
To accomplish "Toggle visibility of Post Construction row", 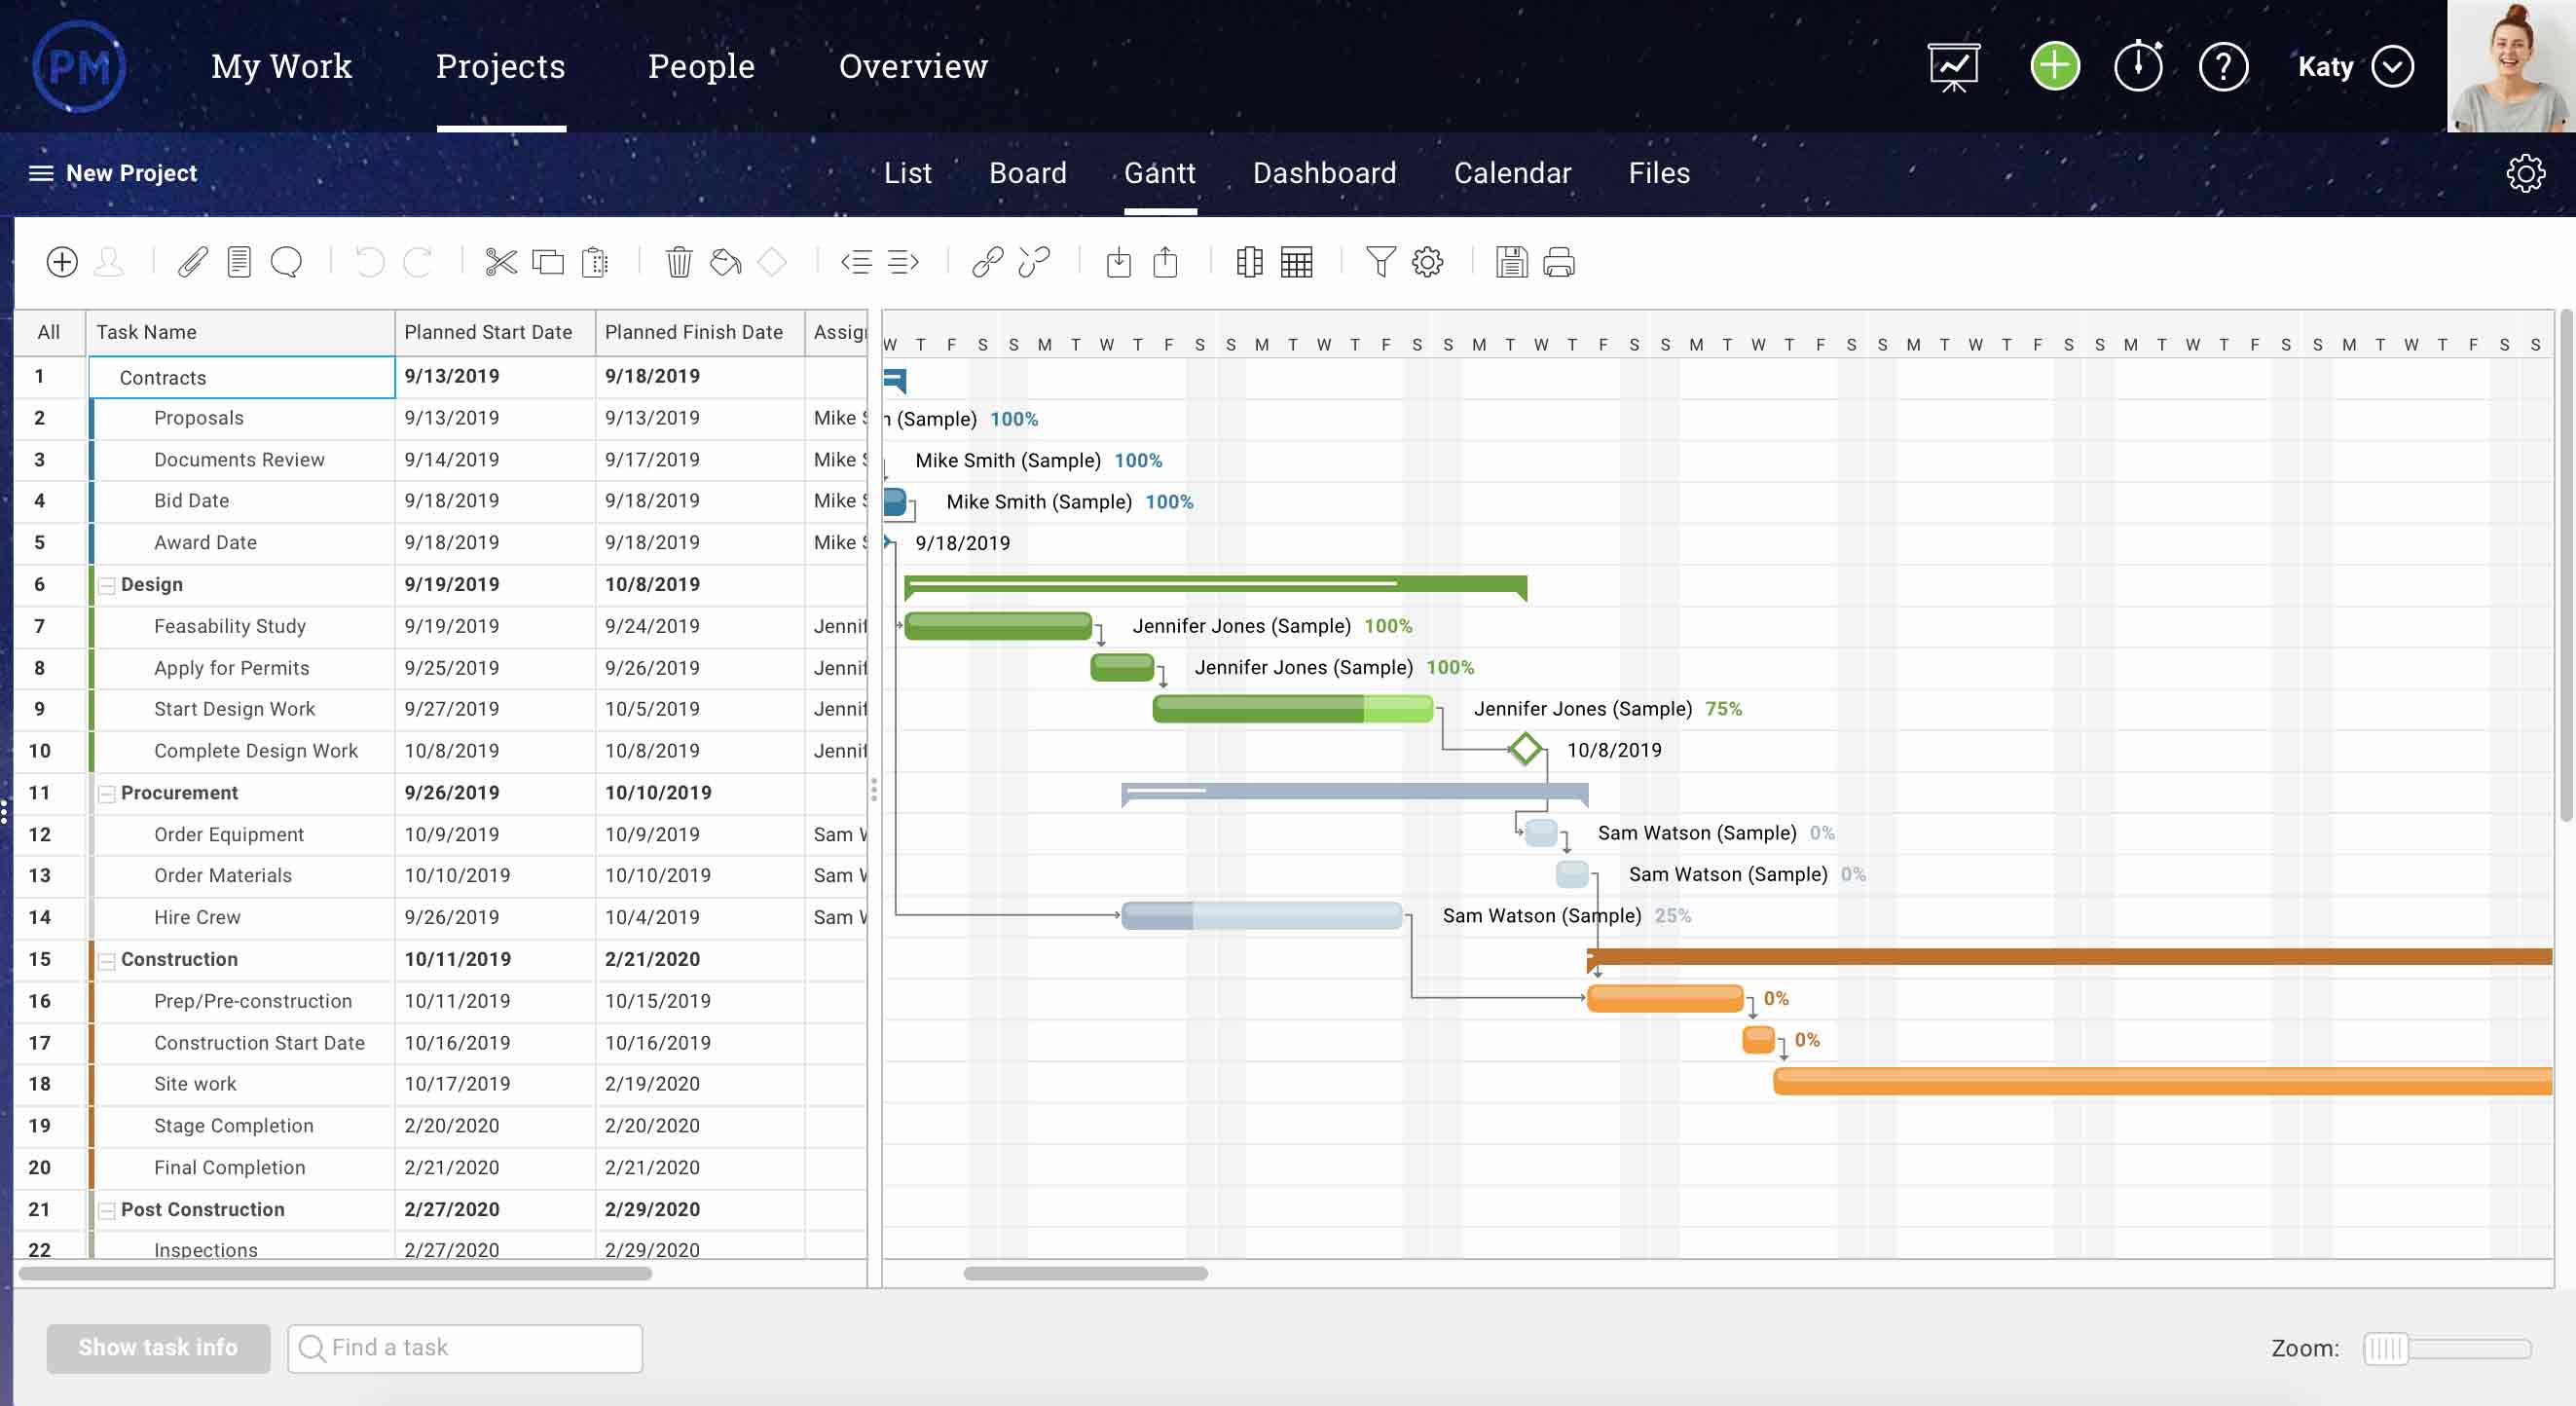I will pyautogui.click(x=107, y=1208).
